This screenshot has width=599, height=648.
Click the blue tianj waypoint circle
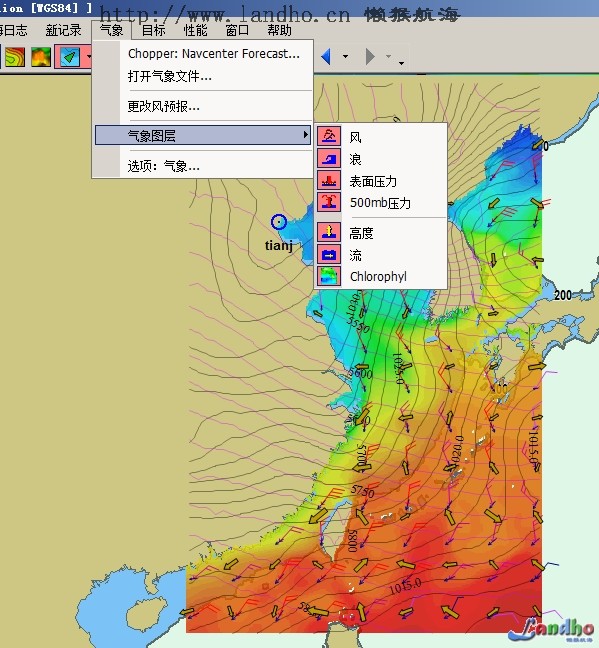point(279,222)
